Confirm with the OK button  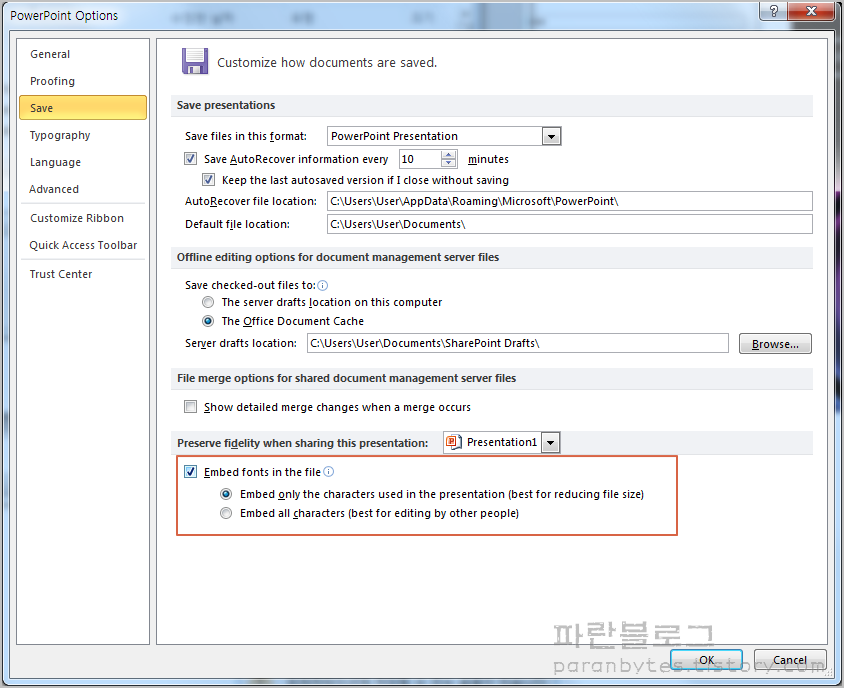tap(706, 659)
